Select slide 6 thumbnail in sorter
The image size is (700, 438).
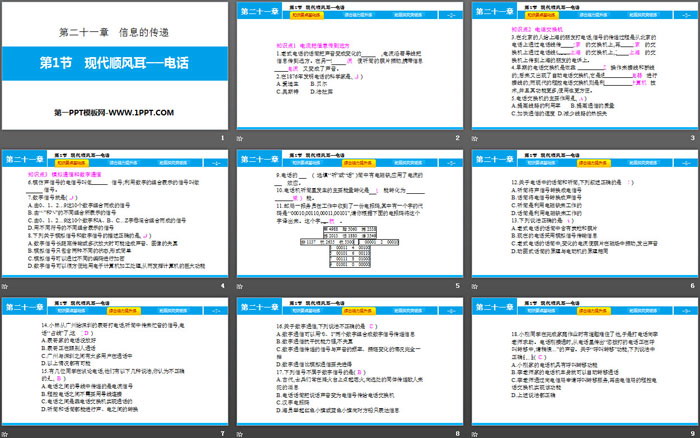[x=585, y=213]
